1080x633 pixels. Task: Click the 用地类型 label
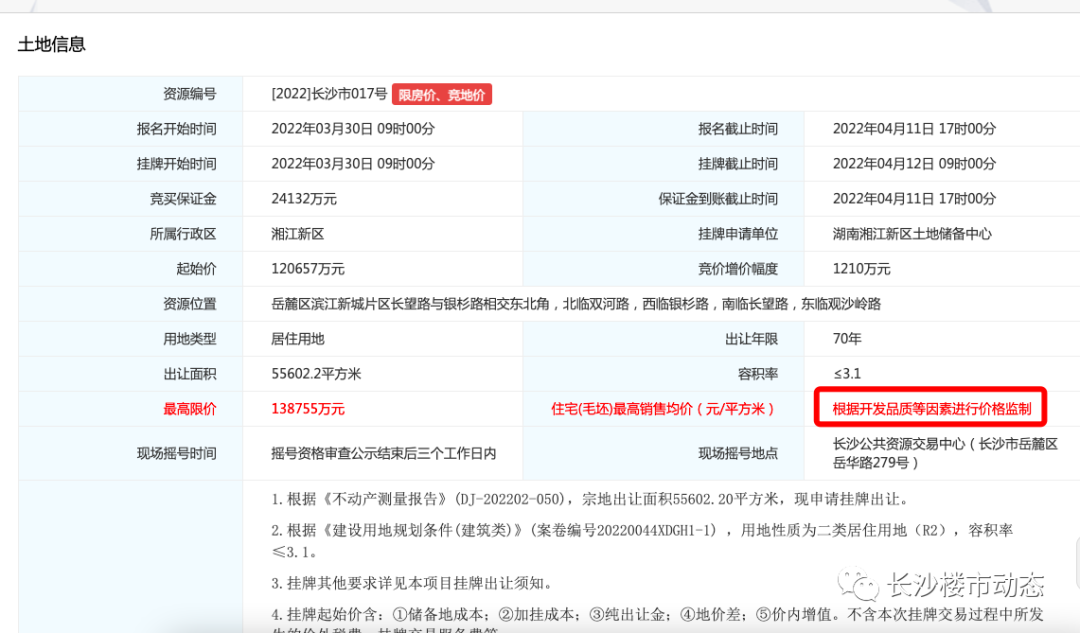click(189, 339)
